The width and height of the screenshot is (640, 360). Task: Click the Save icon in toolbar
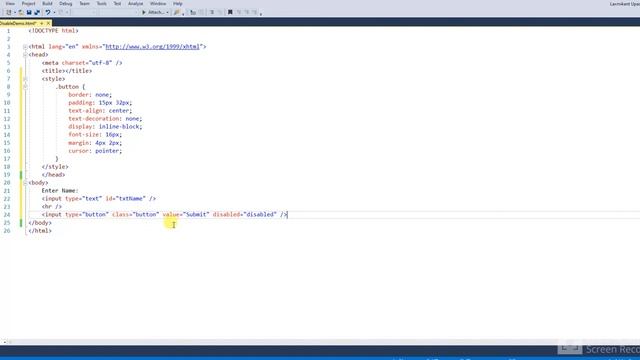click(x=29, y=12)
